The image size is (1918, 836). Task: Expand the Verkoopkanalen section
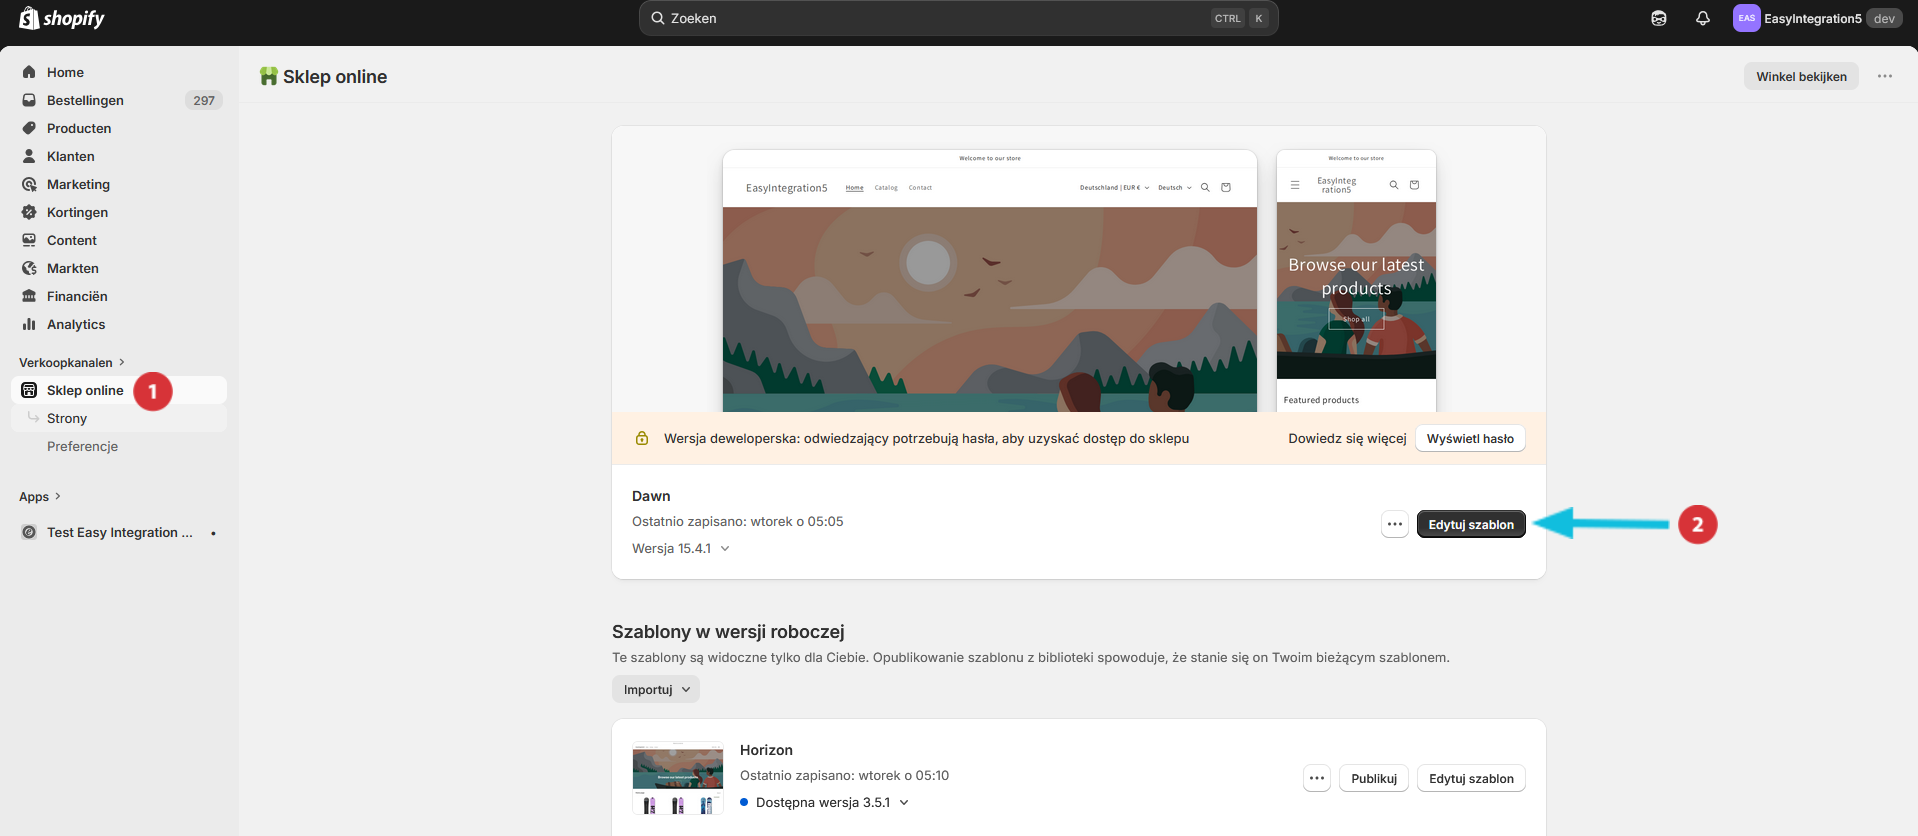coord(72,362)
